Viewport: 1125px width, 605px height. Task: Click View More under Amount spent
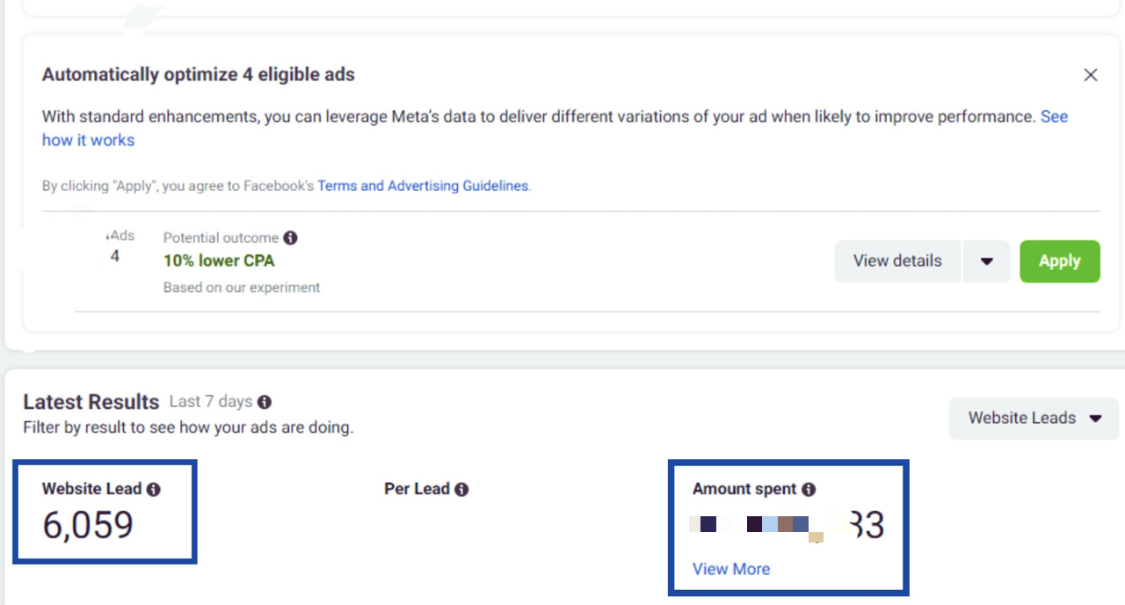point(731,569)
